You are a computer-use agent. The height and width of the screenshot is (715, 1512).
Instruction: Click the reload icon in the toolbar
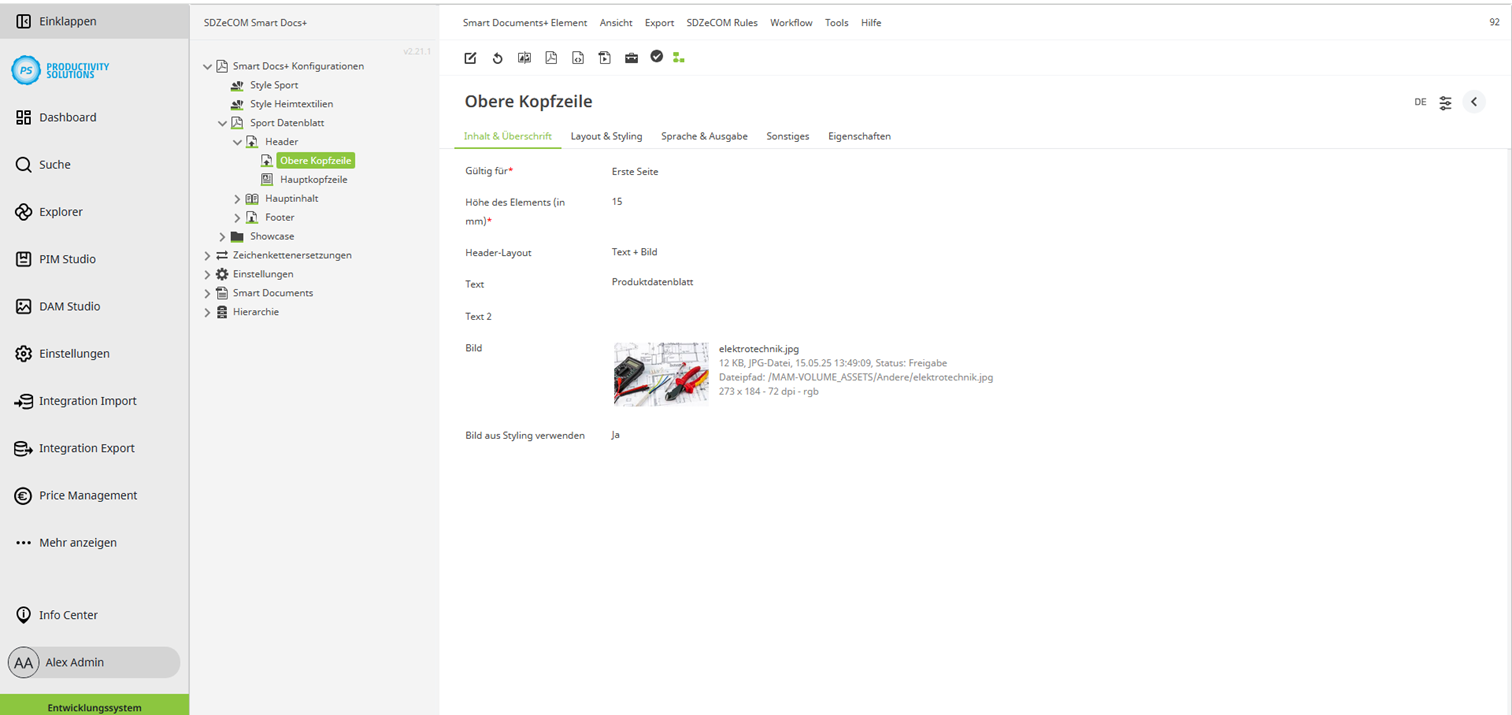pos(497,58)
